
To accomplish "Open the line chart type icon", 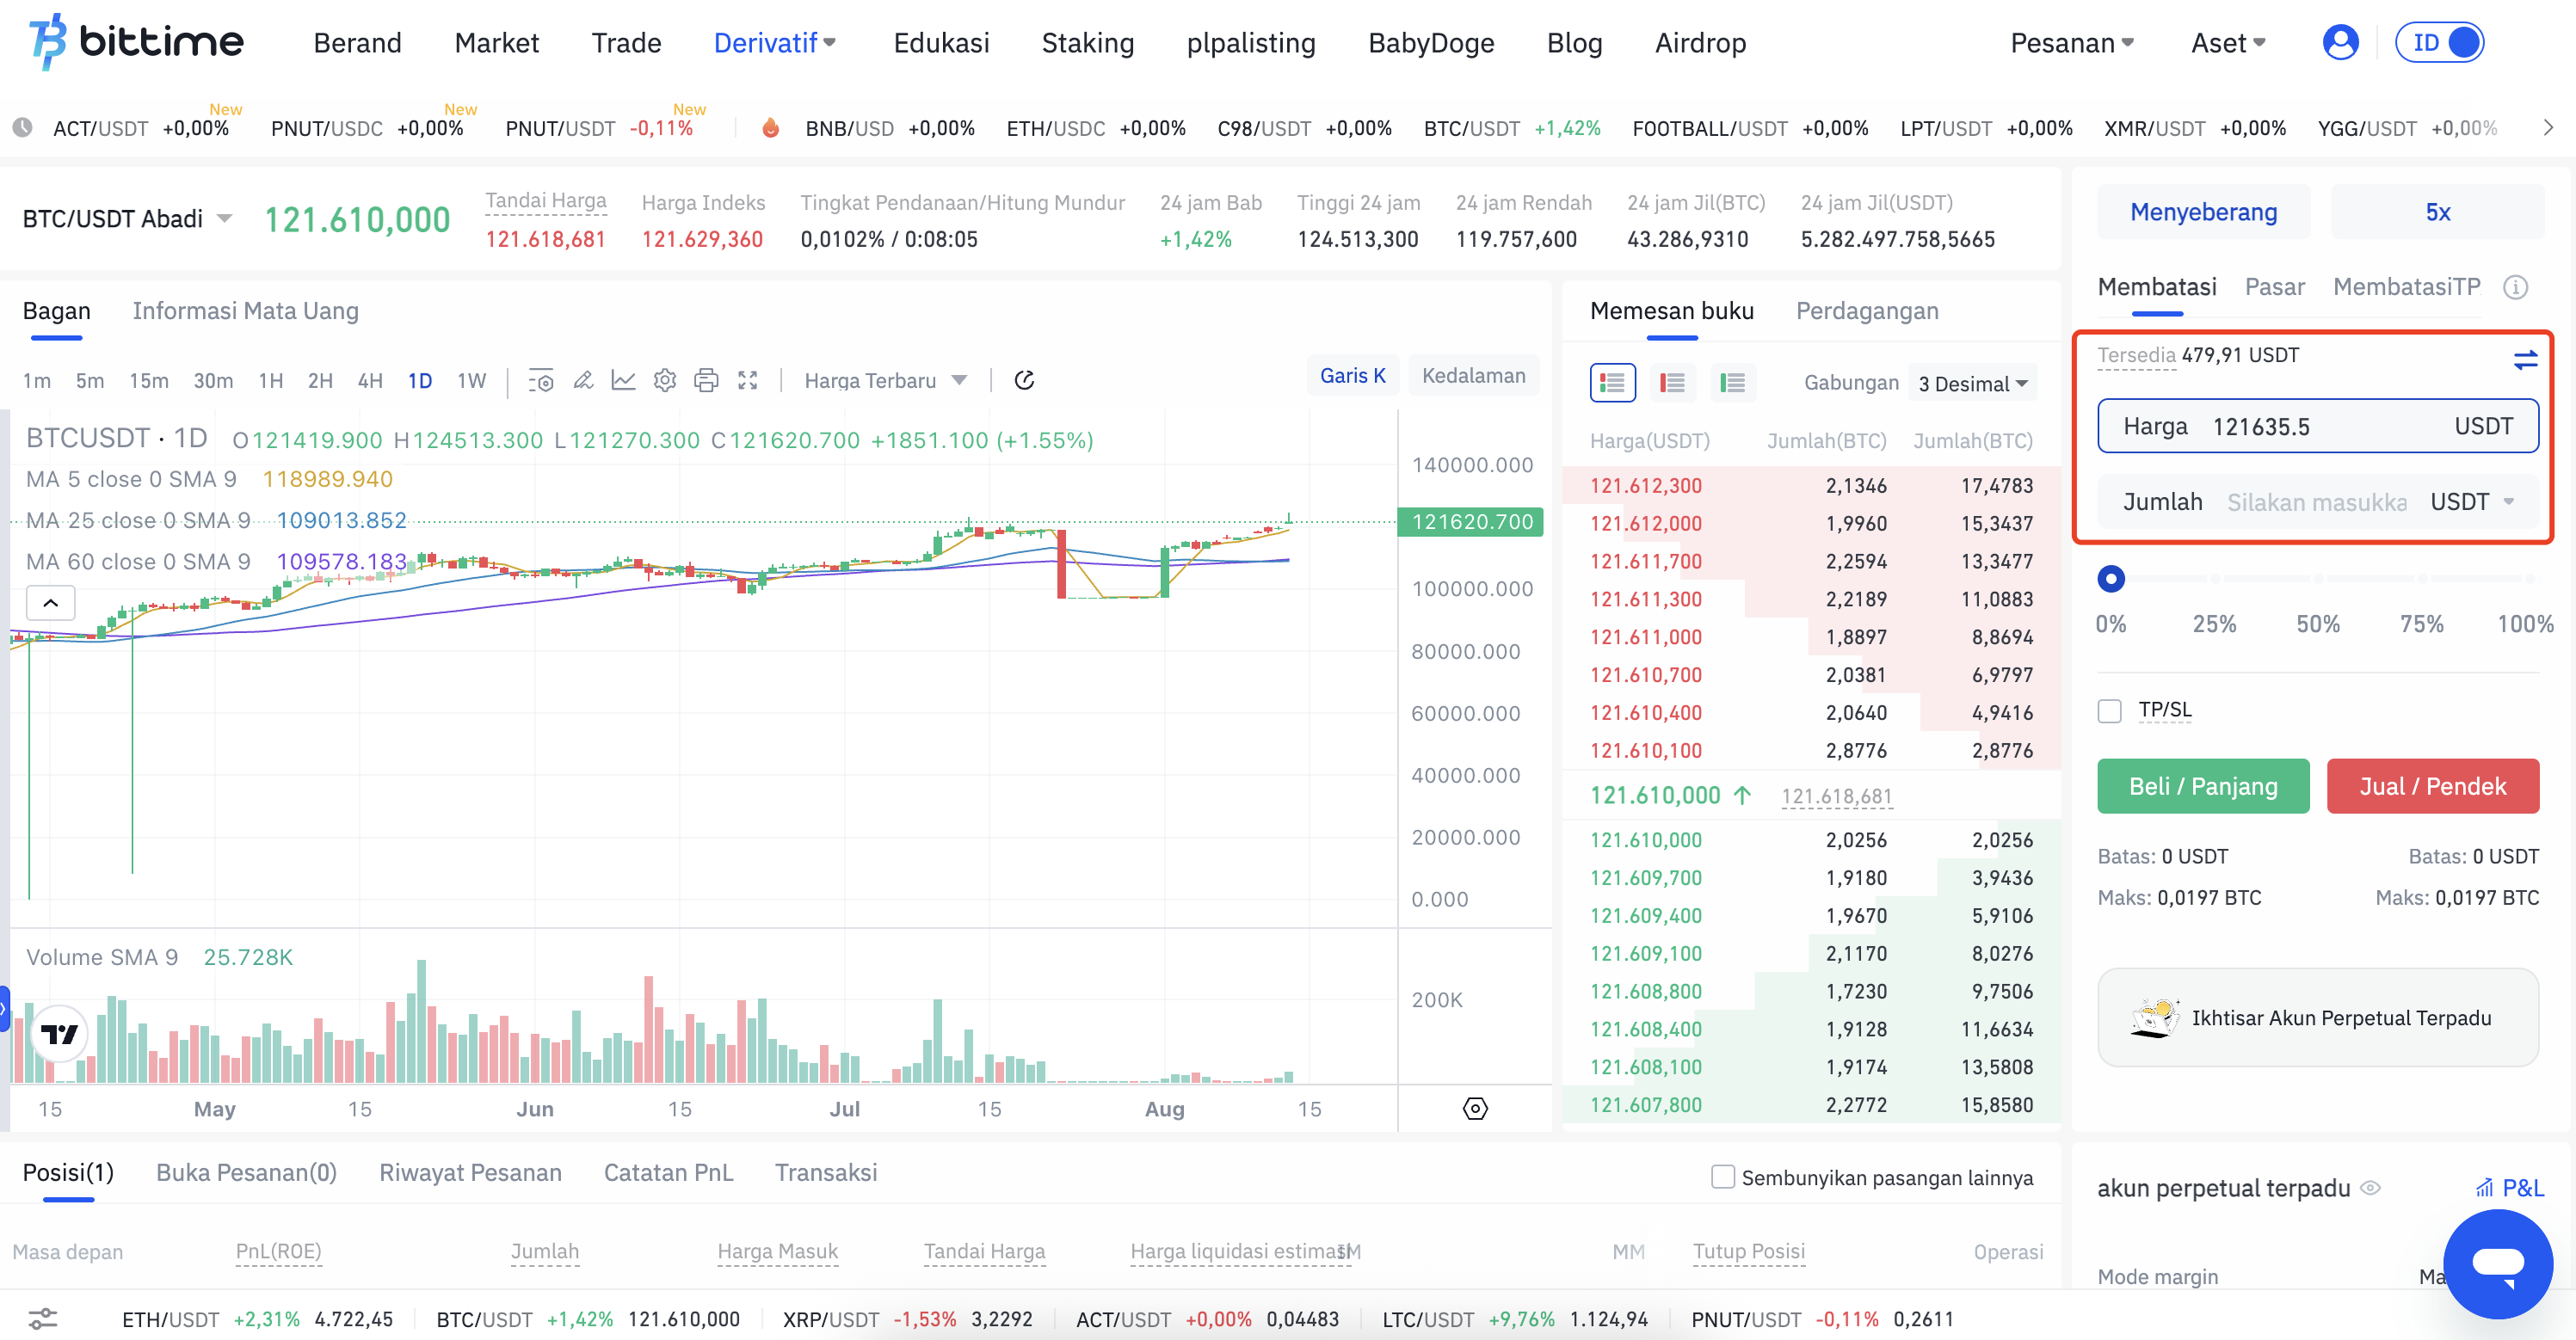I will pos(623,380).
